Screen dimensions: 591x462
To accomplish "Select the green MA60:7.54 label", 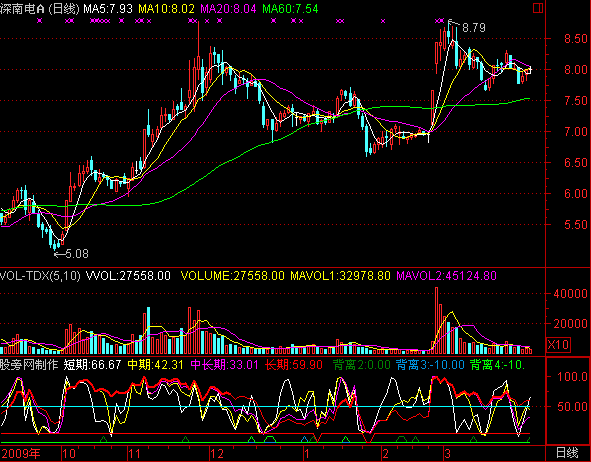I will tap(290, 9).
